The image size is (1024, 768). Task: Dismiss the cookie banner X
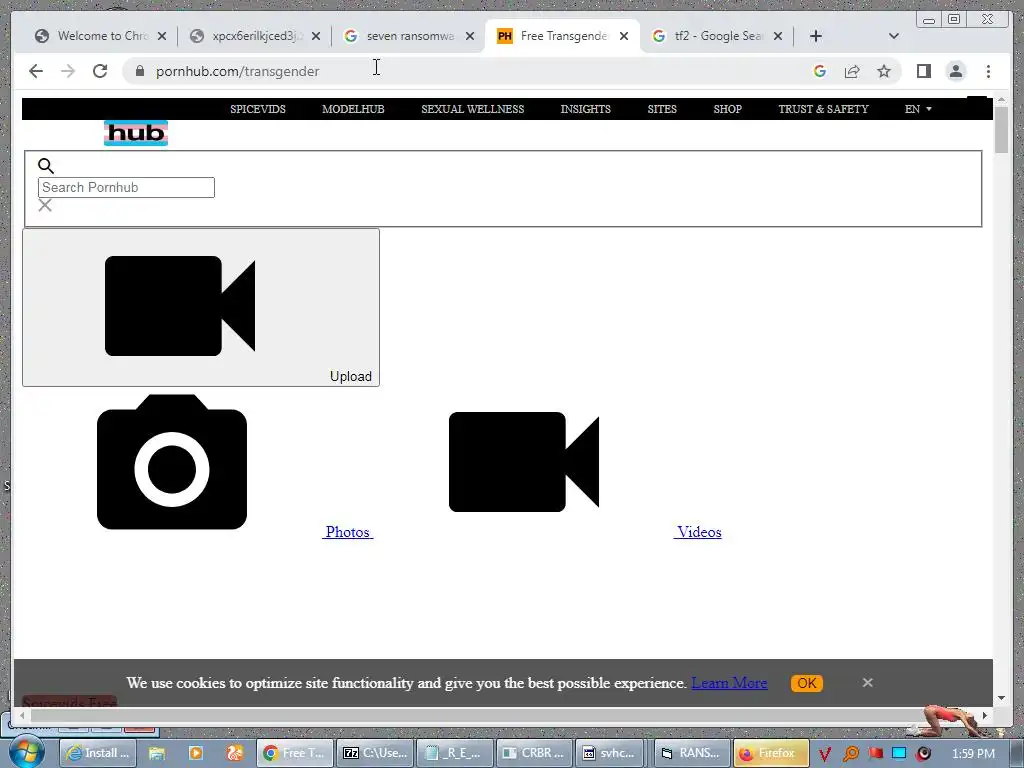tap(867, 682)
